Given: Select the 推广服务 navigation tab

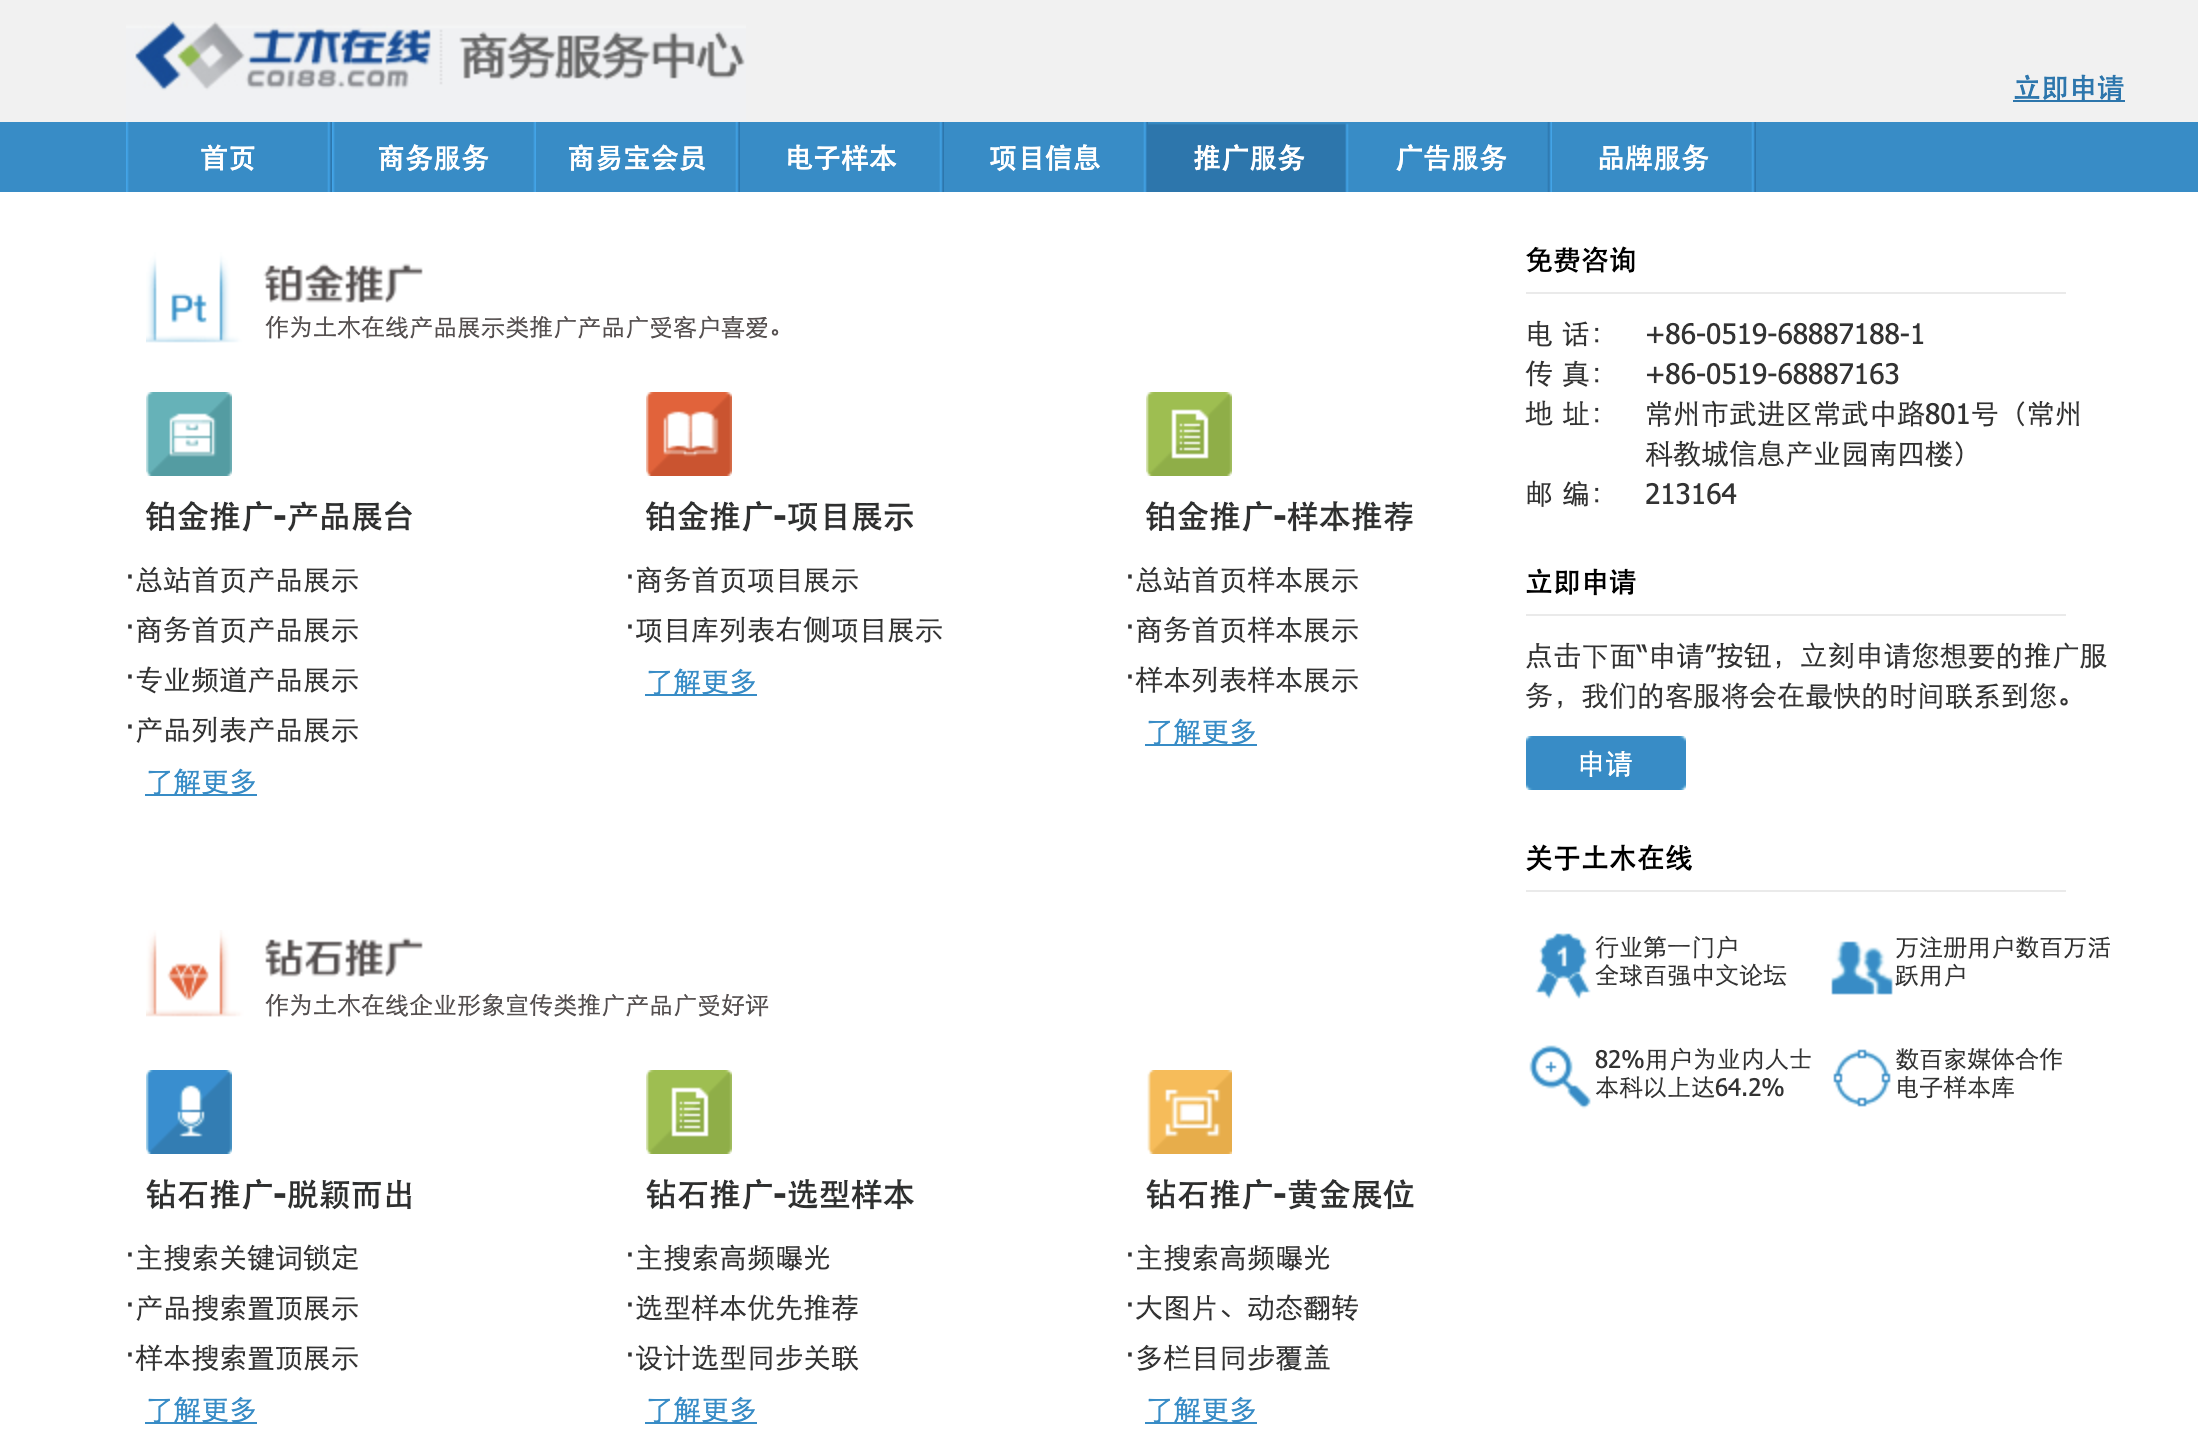Looking at the screenshot, I should tap(1248, 158).
